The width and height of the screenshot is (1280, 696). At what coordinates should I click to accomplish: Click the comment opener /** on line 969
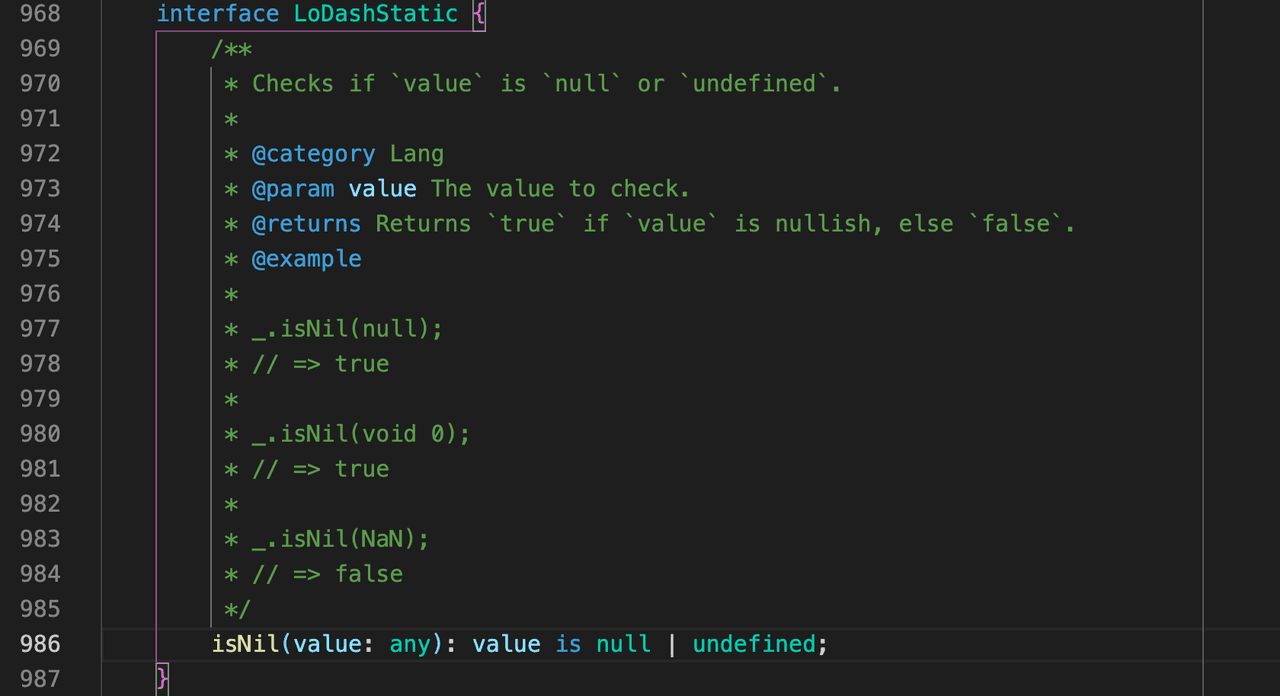[231, 49]
